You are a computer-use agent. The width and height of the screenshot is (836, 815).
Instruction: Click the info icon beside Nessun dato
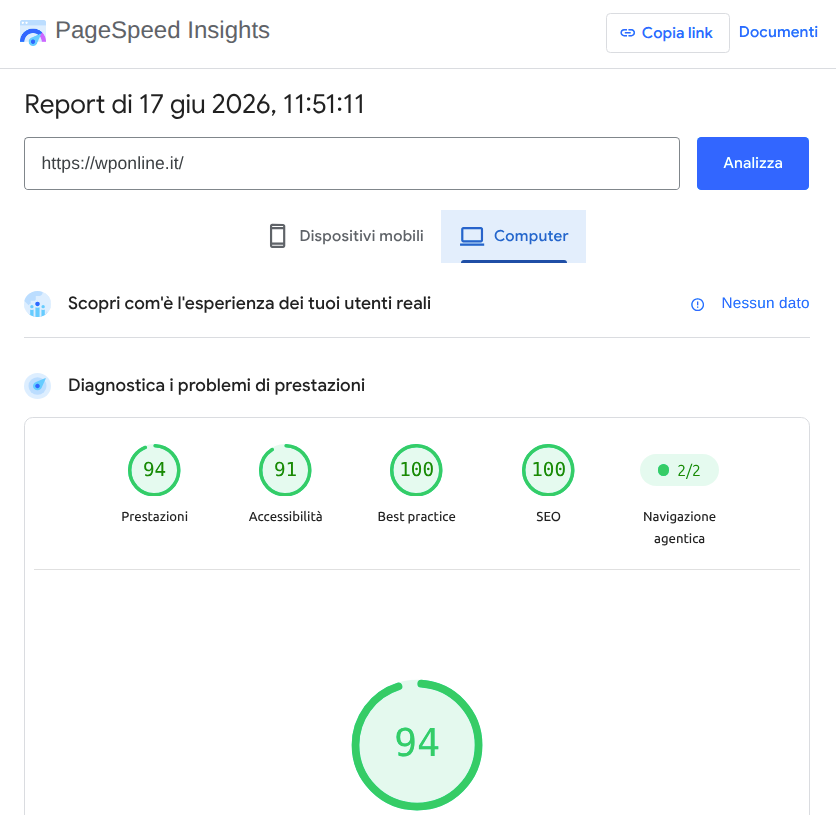697,304
